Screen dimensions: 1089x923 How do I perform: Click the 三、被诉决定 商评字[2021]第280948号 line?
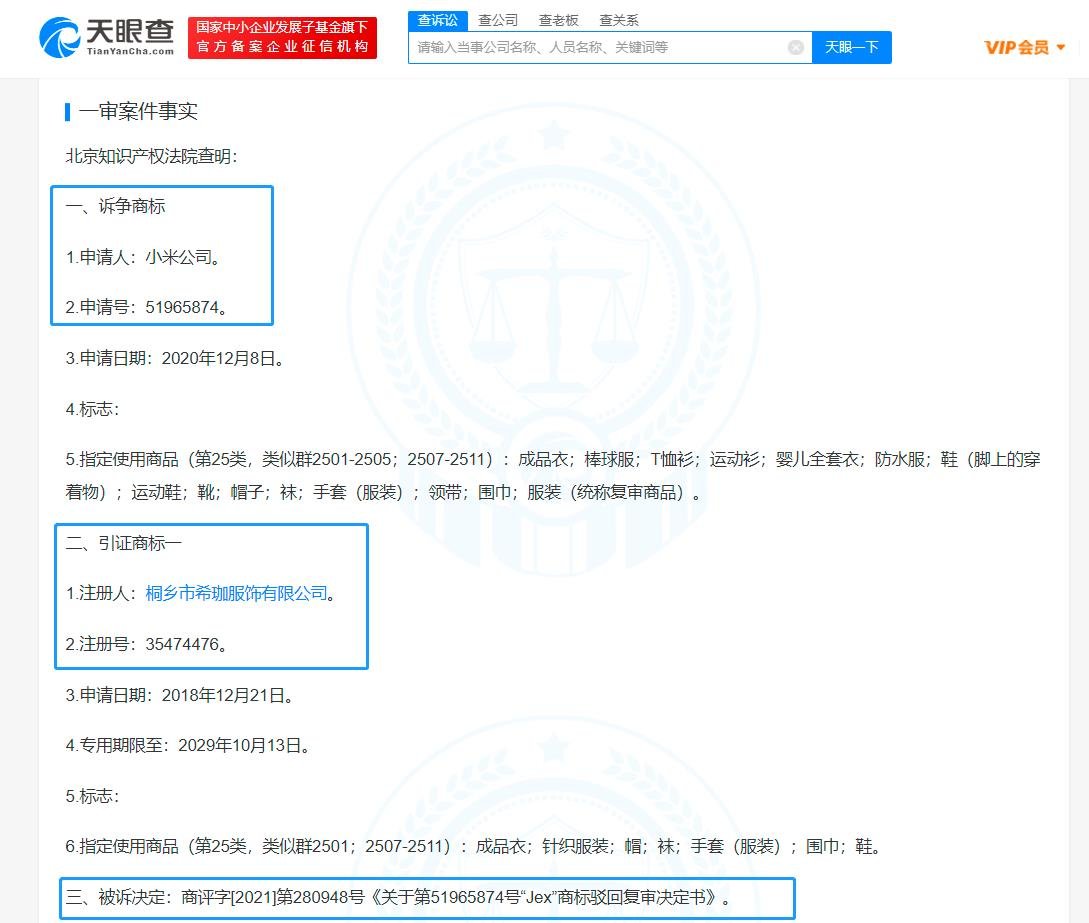398,897
